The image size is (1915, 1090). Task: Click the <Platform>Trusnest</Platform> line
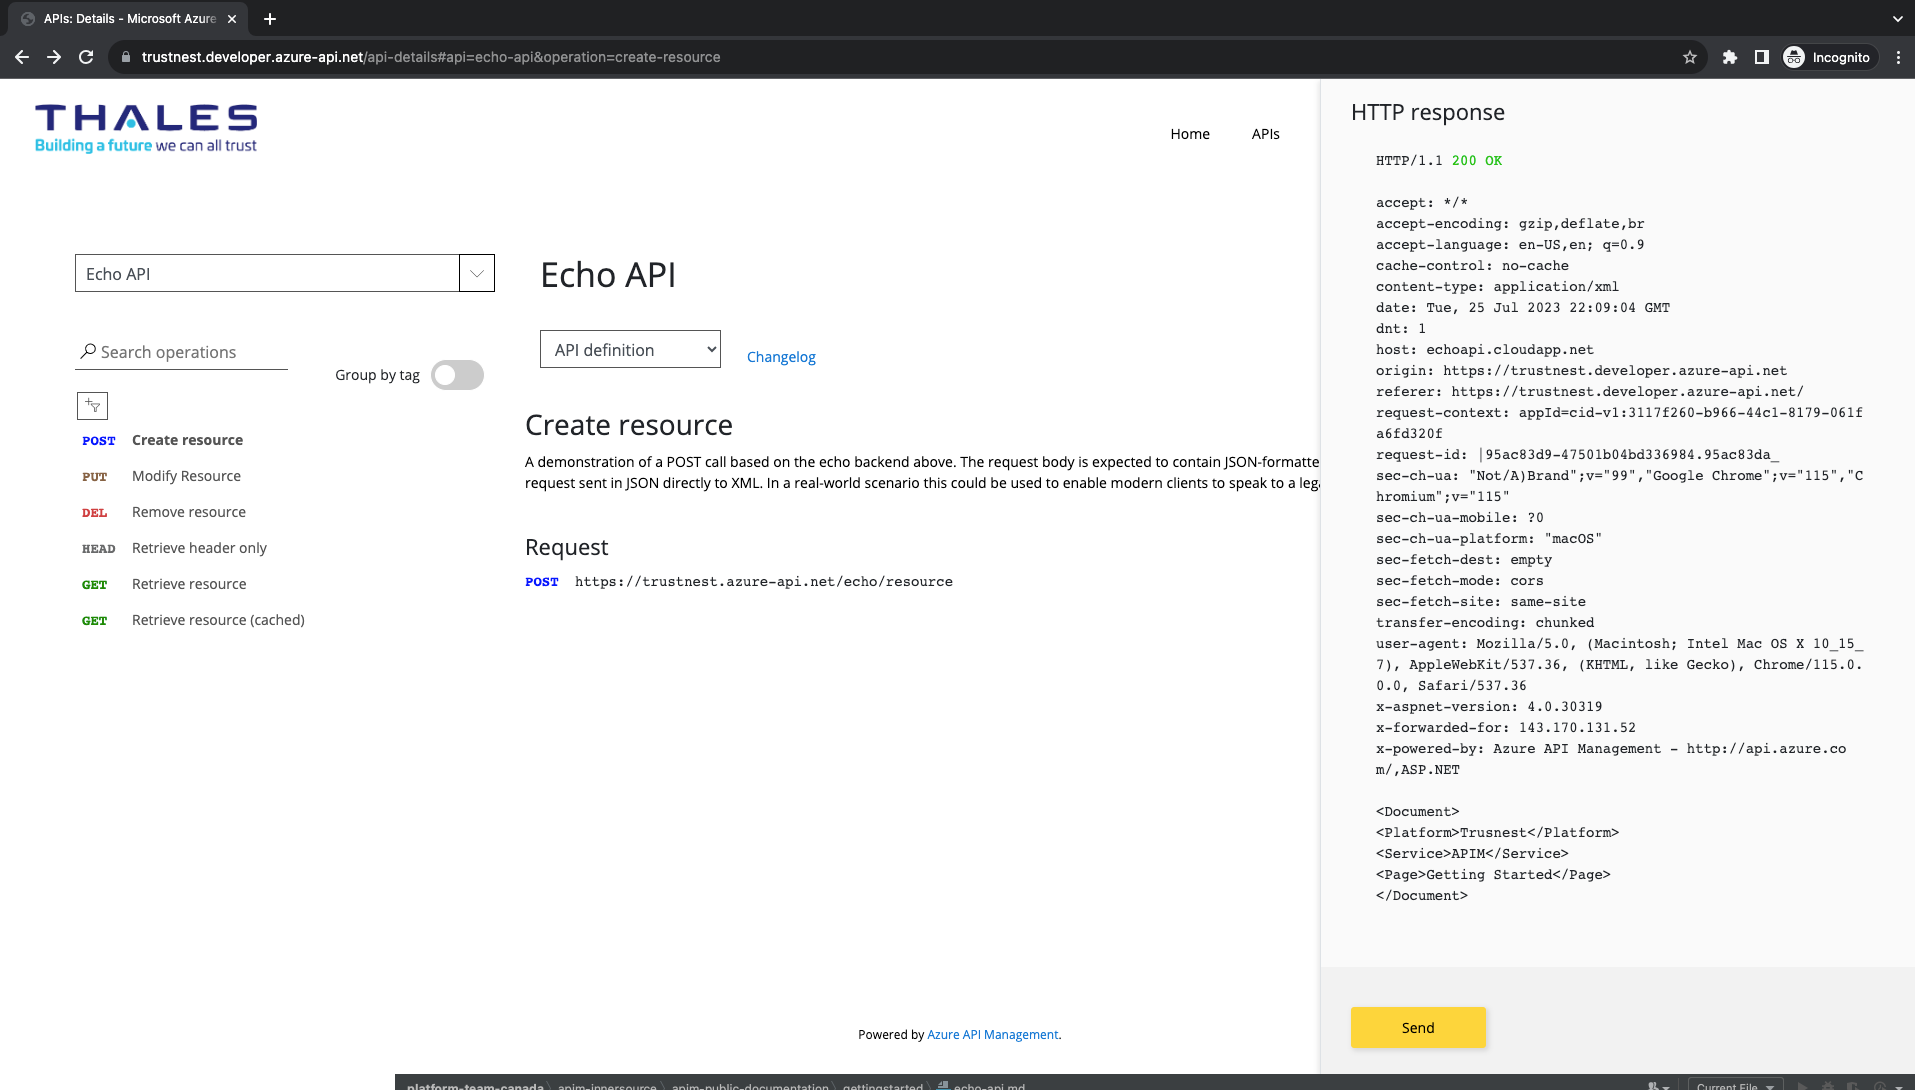[1497, 832]
